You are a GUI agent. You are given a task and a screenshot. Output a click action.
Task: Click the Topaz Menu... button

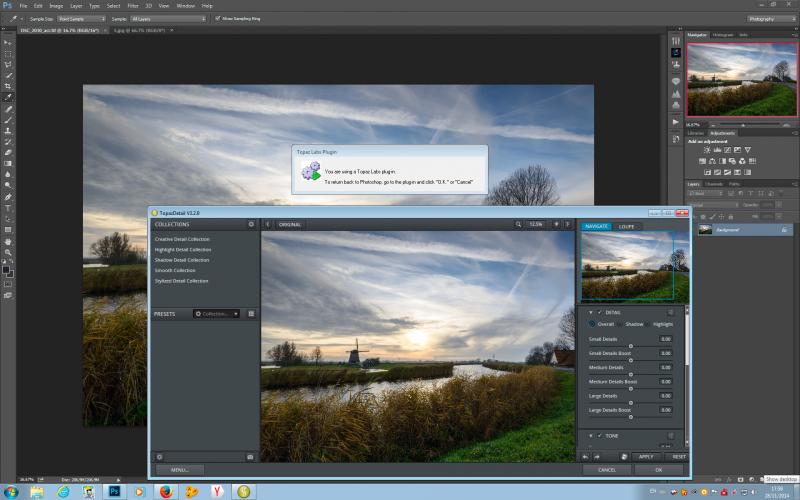coord(180,470)
